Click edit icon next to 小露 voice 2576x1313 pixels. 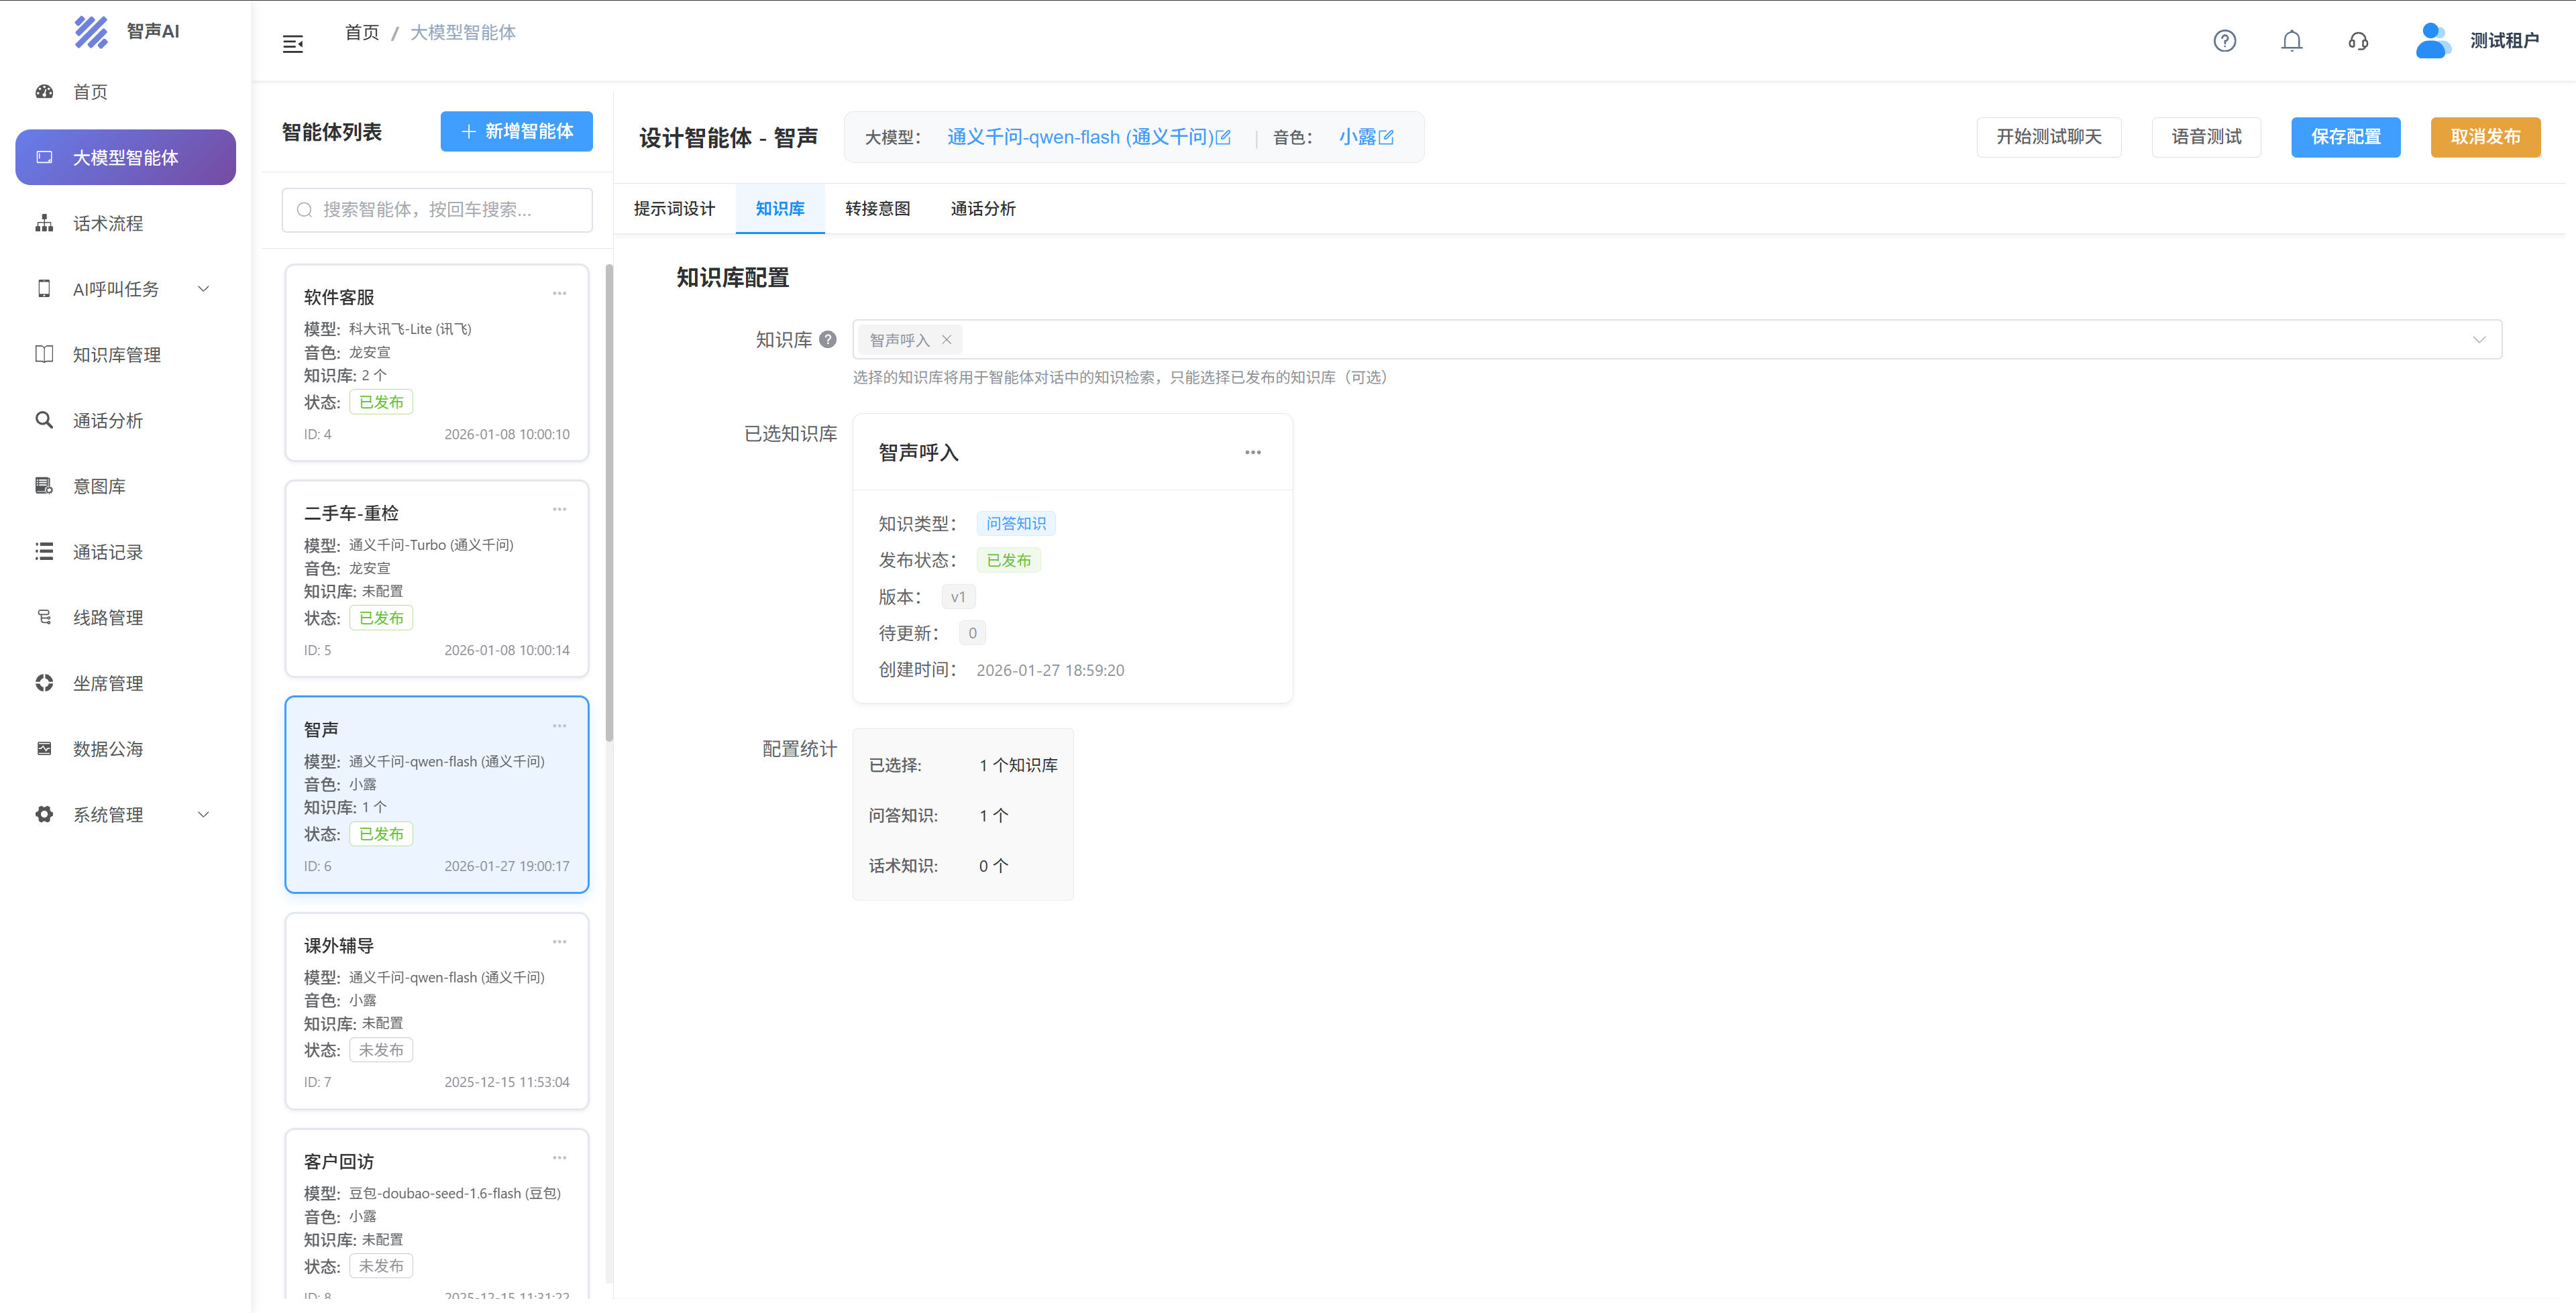(x=1386, y=137)
